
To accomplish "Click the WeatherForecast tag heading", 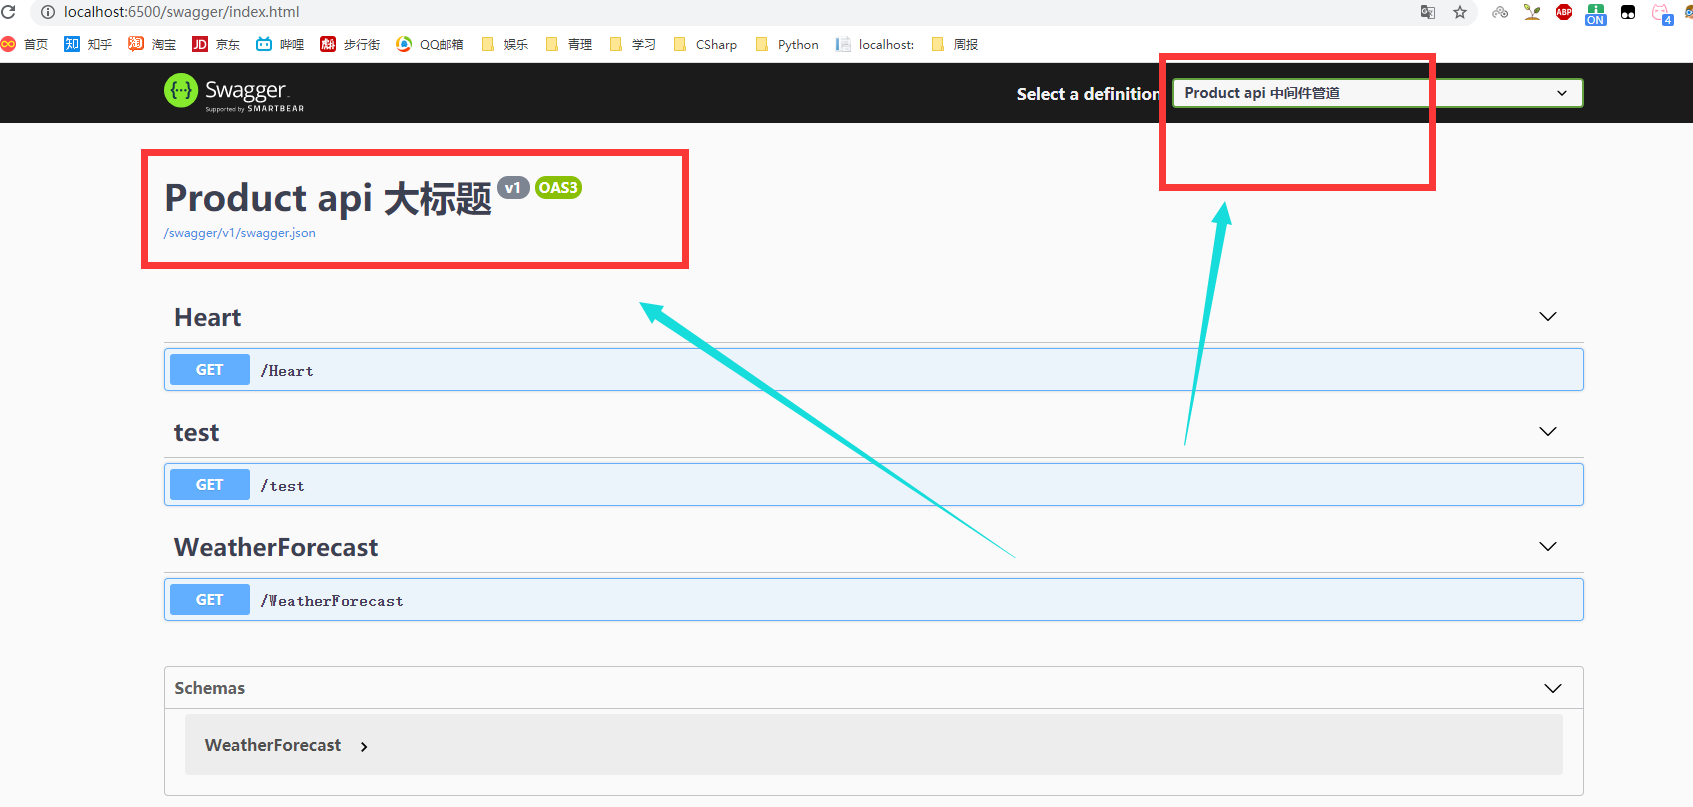I will tap(276, 547).
